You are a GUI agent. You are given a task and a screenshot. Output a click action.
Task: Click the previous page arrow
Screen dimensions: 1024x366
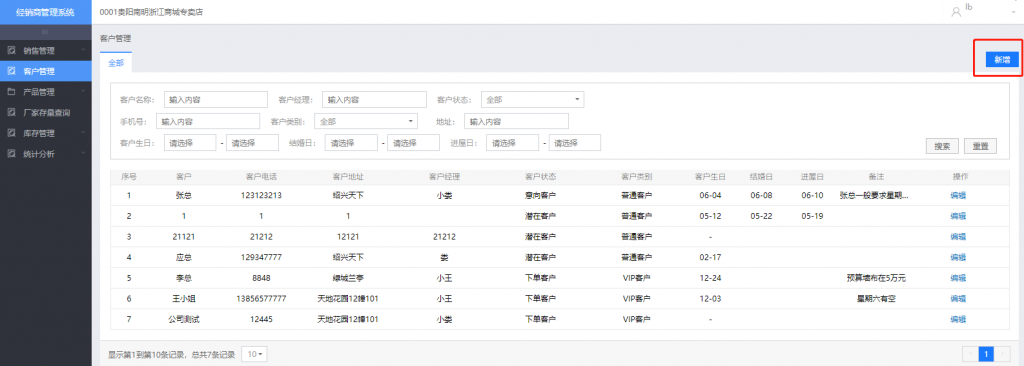pyautogui.click(x=971, y=354)
